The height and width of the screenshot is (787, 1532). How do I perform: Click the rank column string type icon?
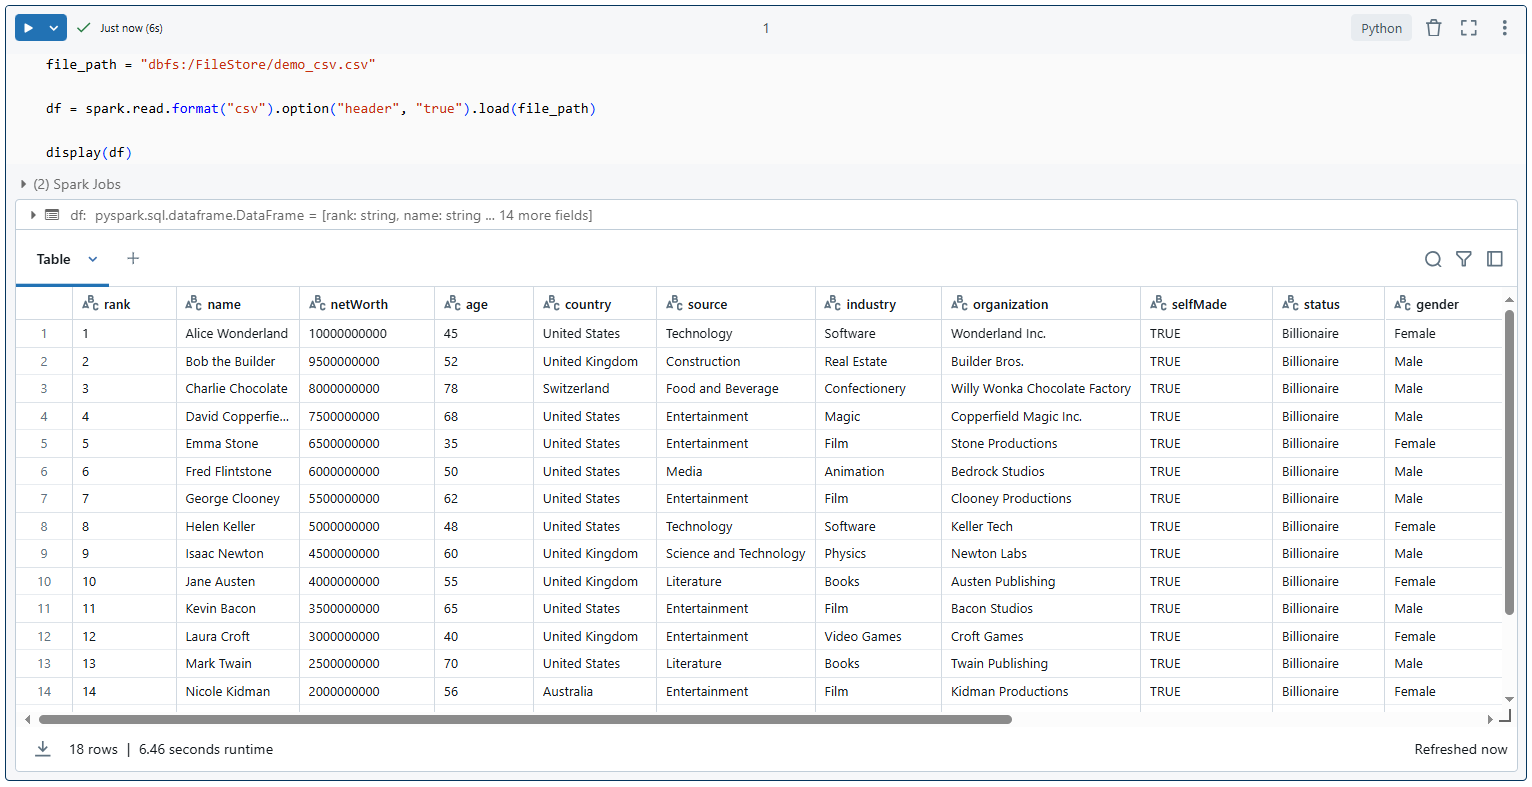point(90,303)
